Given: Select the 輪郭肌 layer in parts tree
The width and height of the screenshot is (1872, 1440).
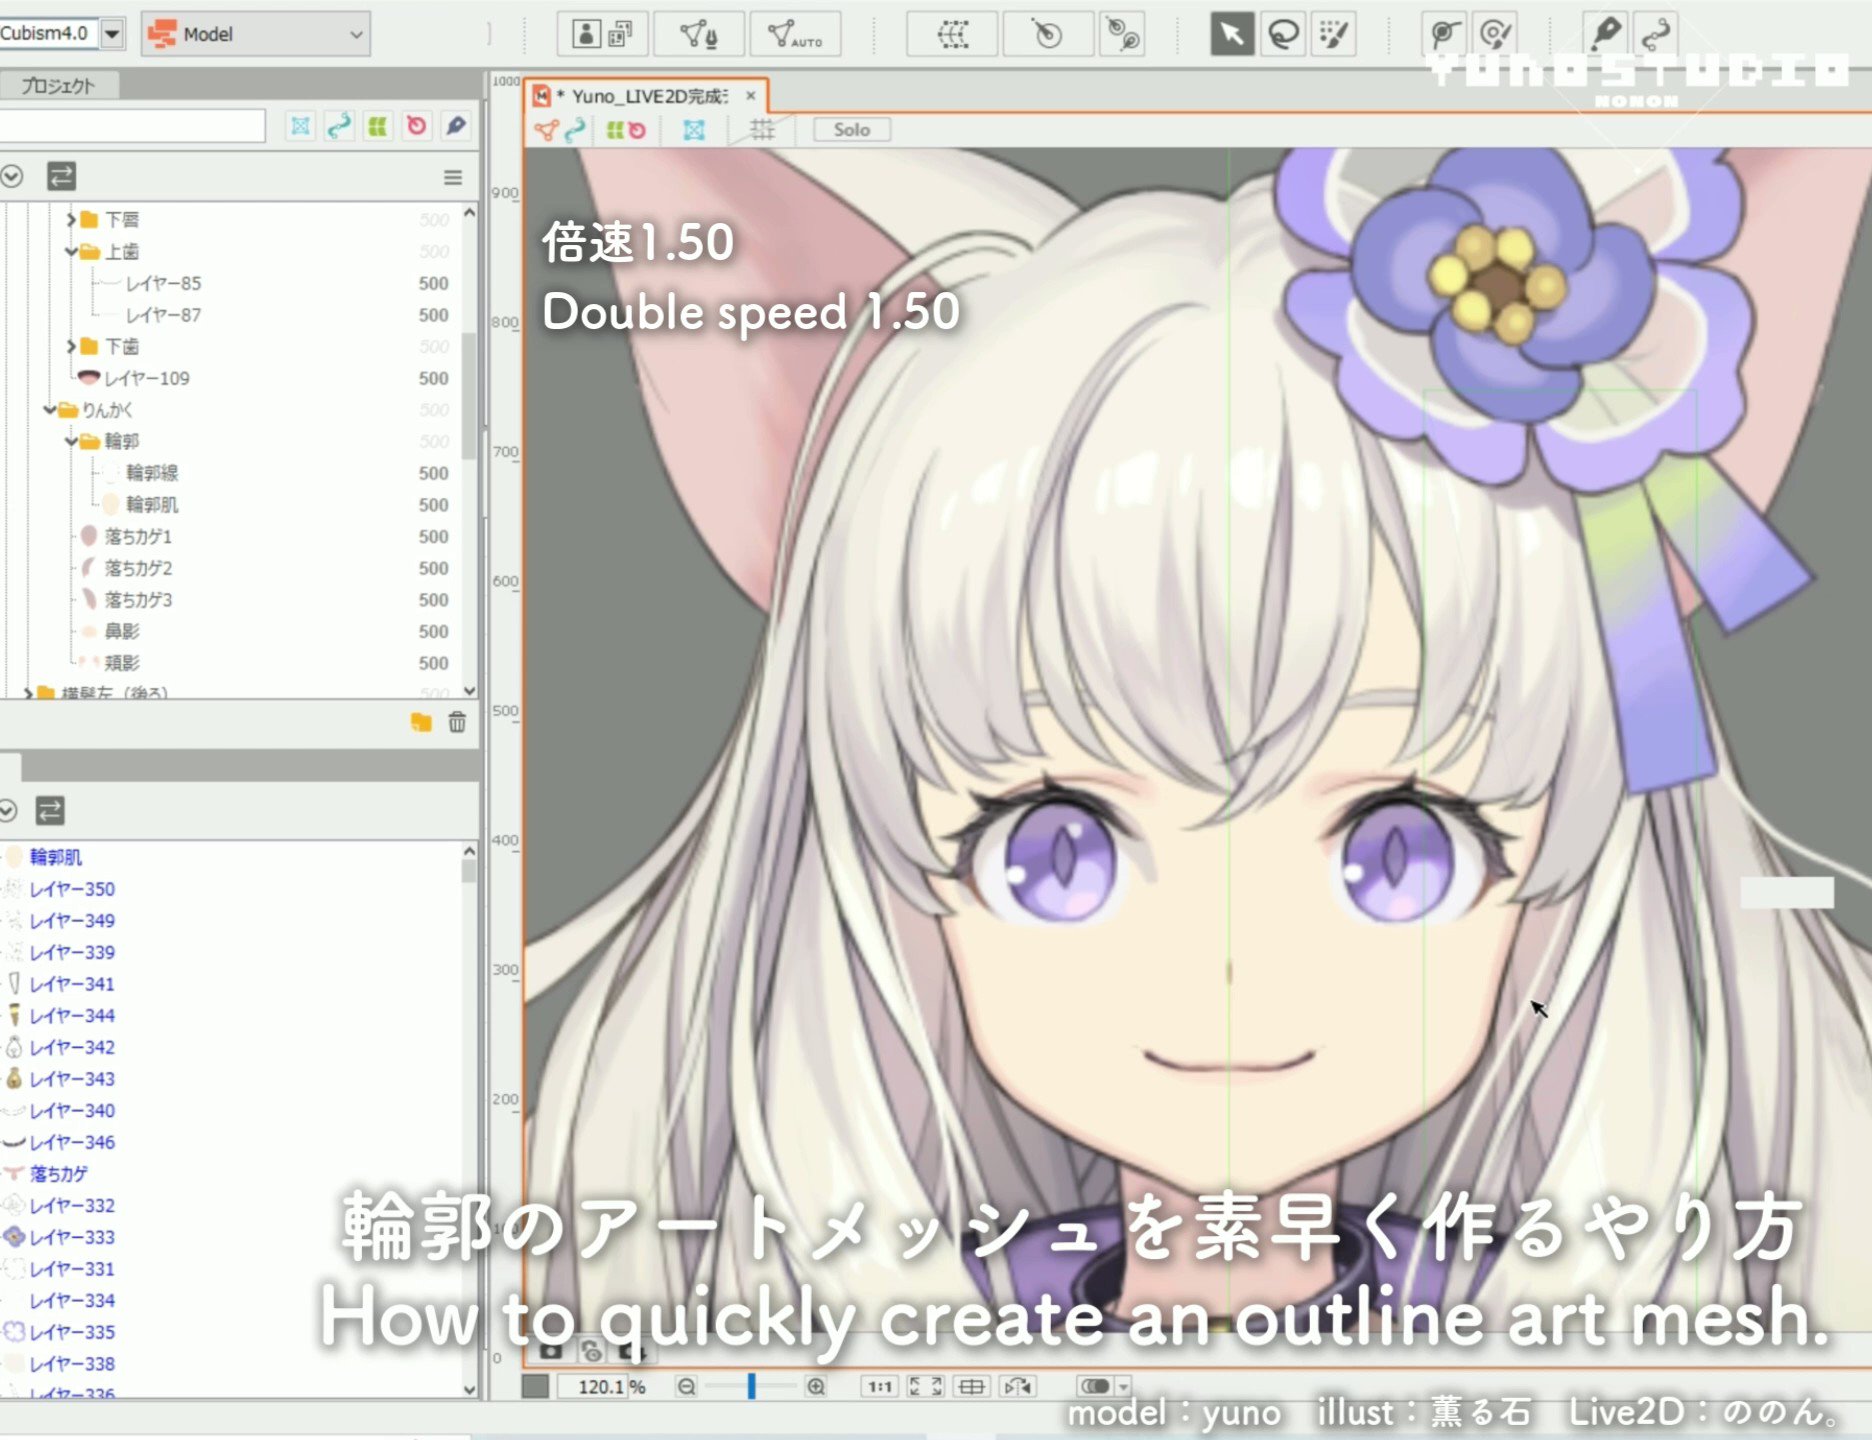Looking at the screenshot, I should [x=151, y=505].
